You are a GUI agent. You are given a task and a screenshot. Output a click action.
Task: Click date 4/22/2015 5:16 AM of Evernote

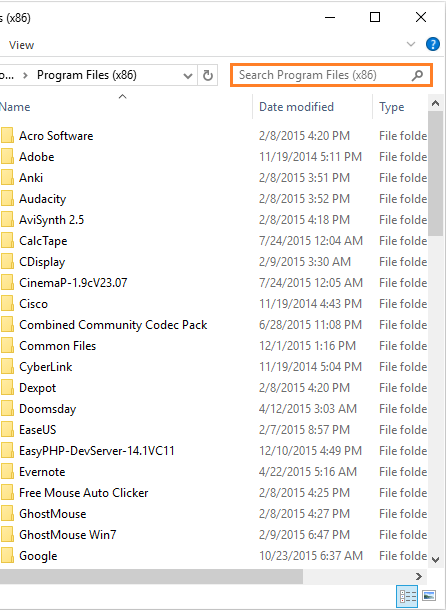308,472
